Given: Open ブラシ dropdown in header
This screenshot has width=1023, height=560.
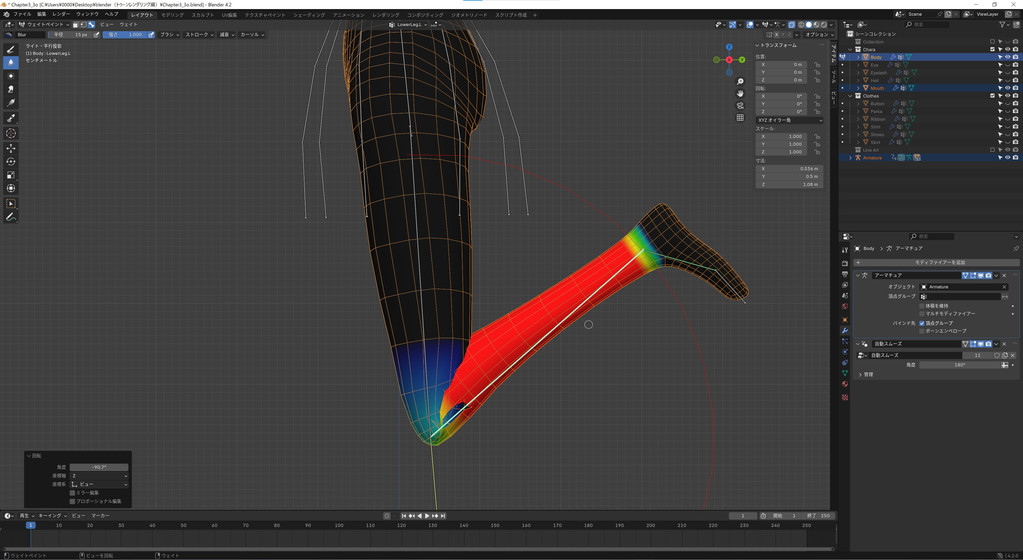Looking at the screenshot, I should [x=170, y=35].
